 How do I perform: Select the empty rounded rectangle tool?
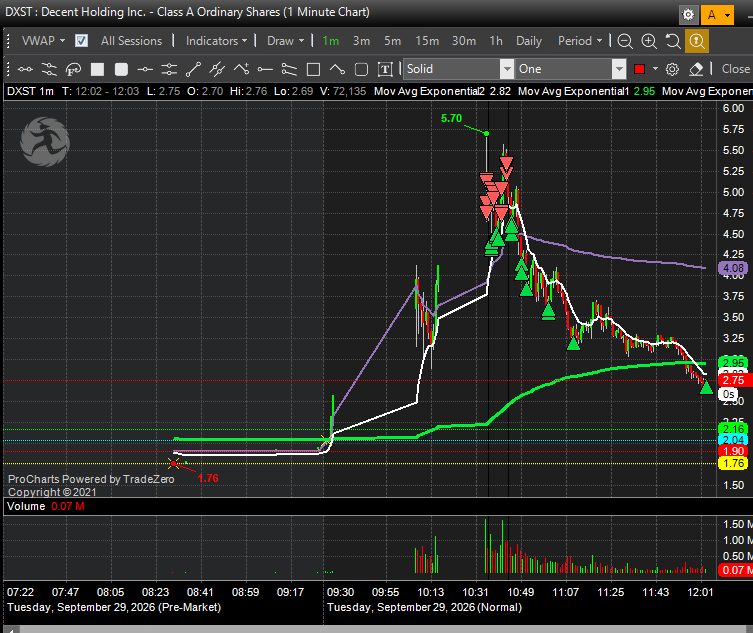pyautogui.click(x=361, y=70)
